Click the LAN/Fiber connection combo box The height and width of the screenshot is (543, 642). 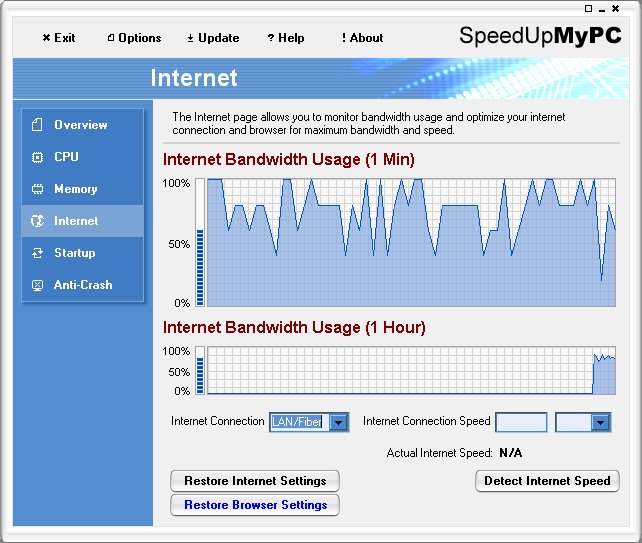(309, 422)
